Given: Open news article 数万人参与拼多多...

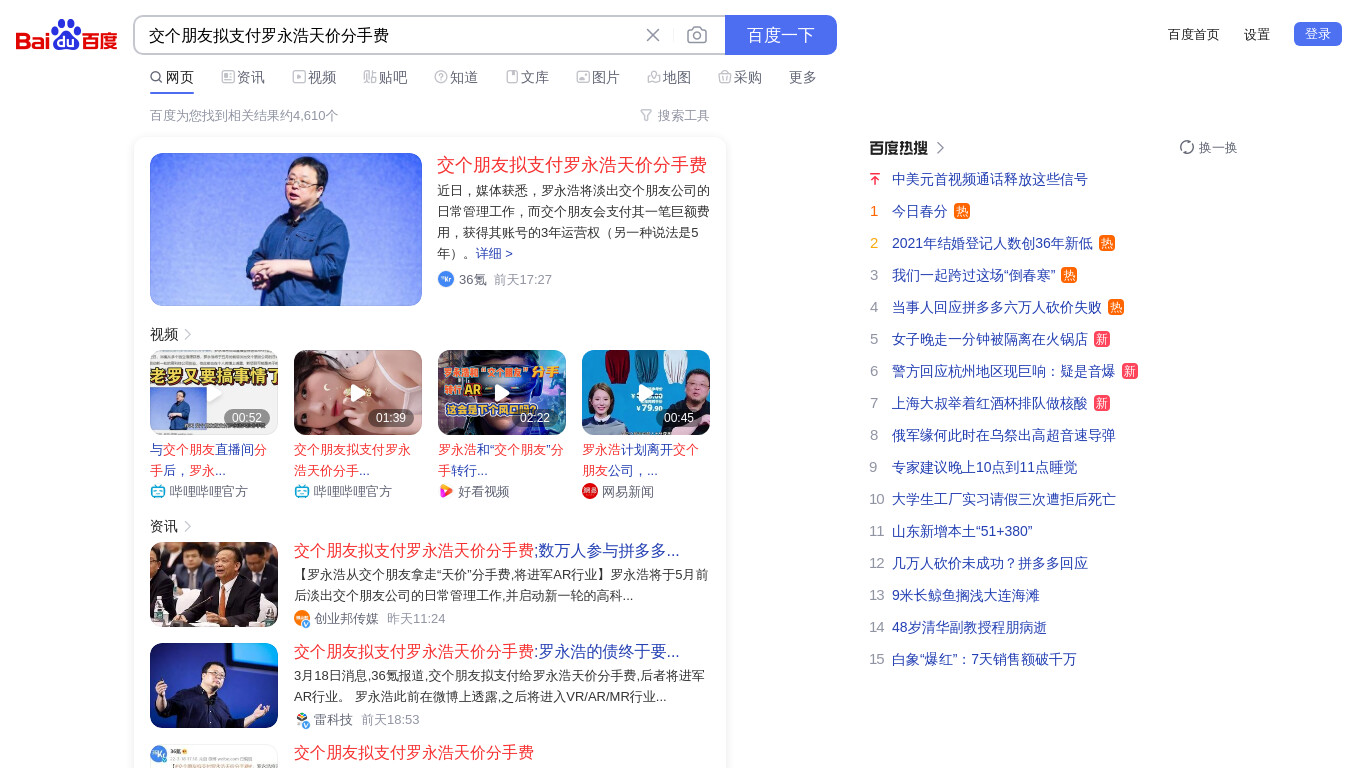Looking at the screenshot, I should [487, 550].
